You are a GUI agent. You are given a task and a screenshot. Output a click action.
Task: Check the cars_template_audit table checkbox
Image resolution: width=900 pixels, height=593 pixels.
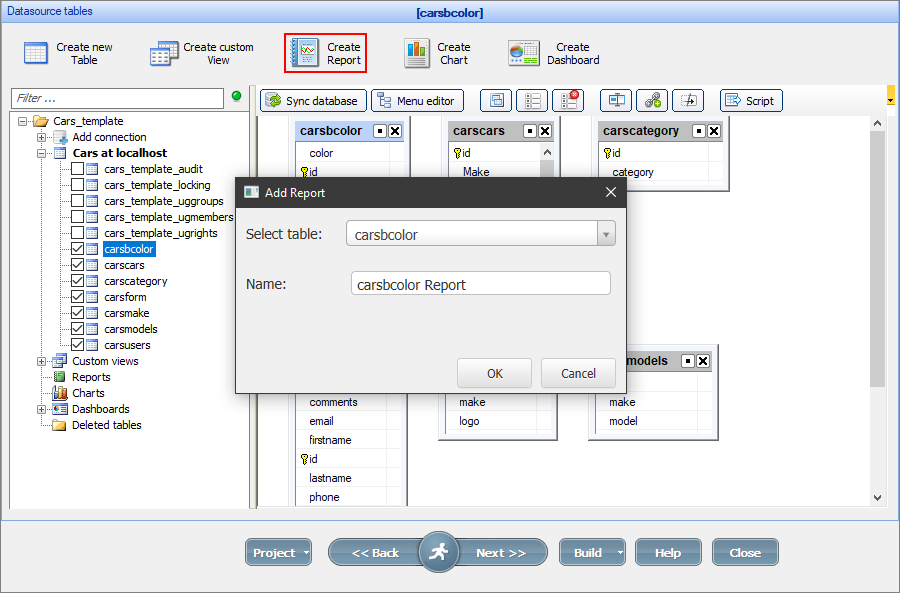77,169
